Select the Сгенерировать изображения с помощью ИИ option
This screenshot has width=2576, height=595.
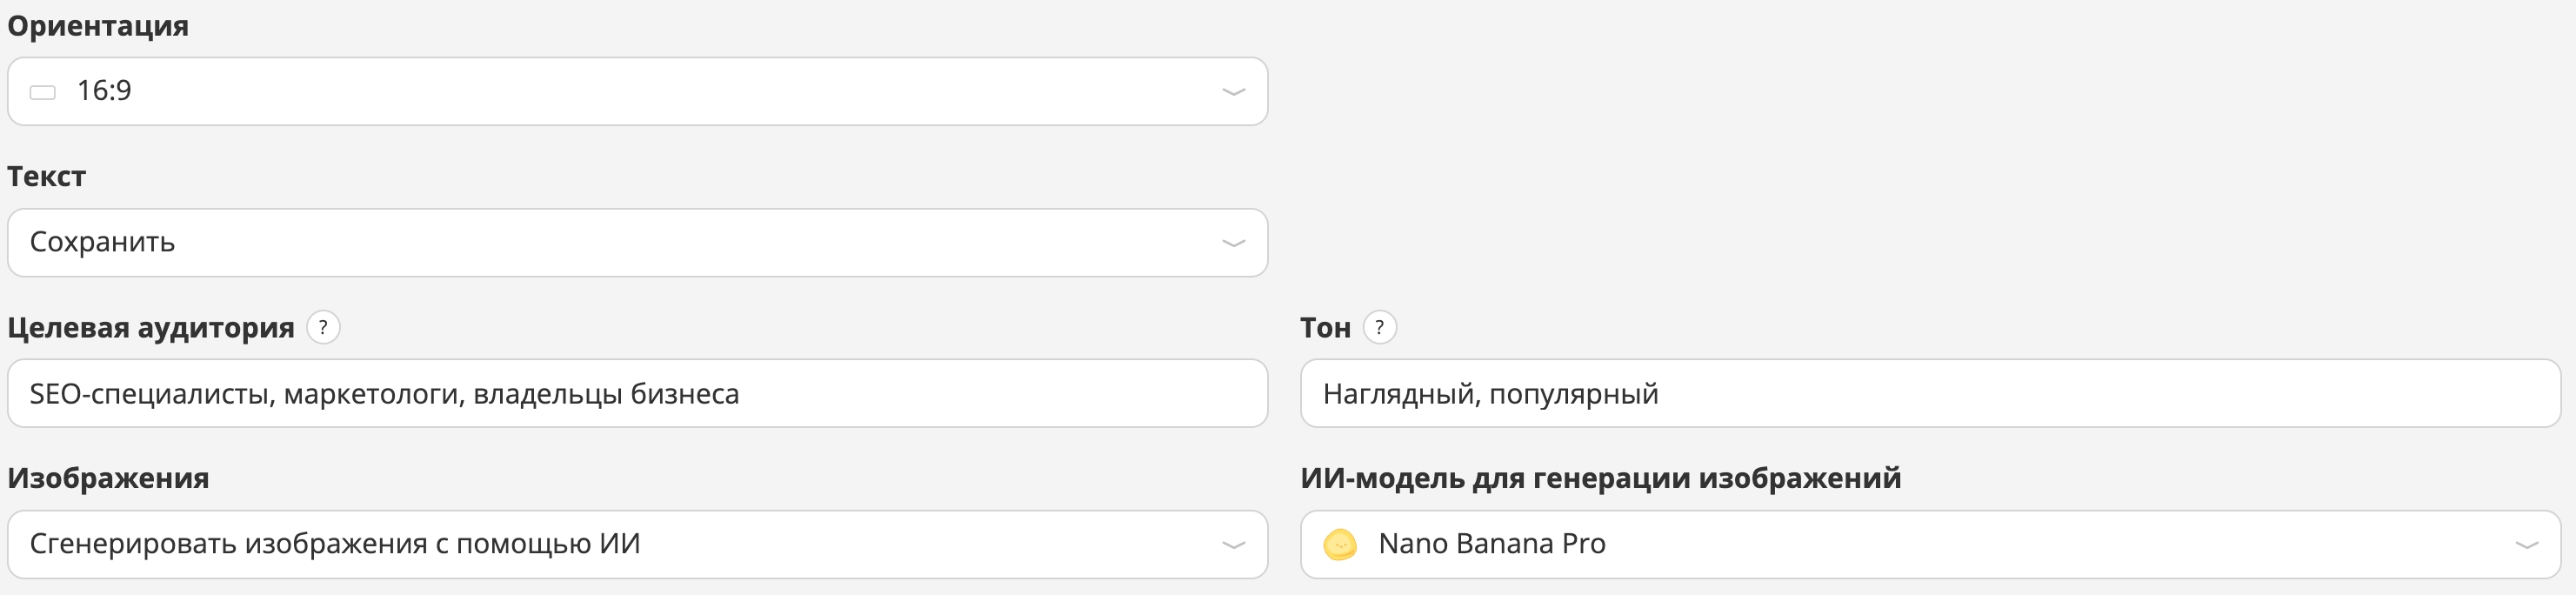[340, 544]
